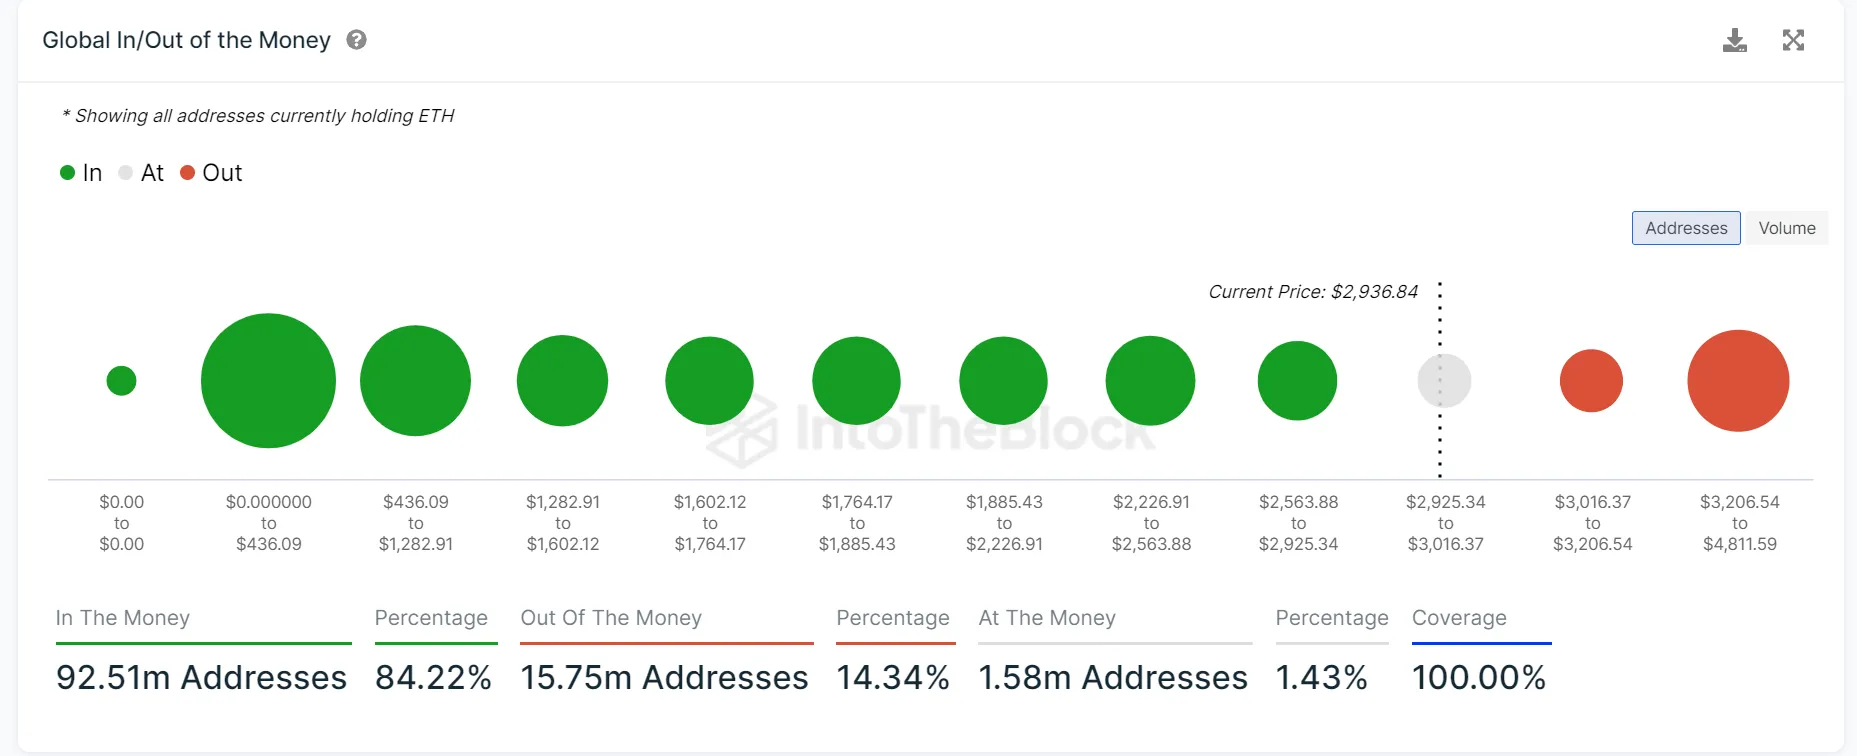
Task: Click the small red bubble $3,016.37–$3,206.54
Action: 1591,381
